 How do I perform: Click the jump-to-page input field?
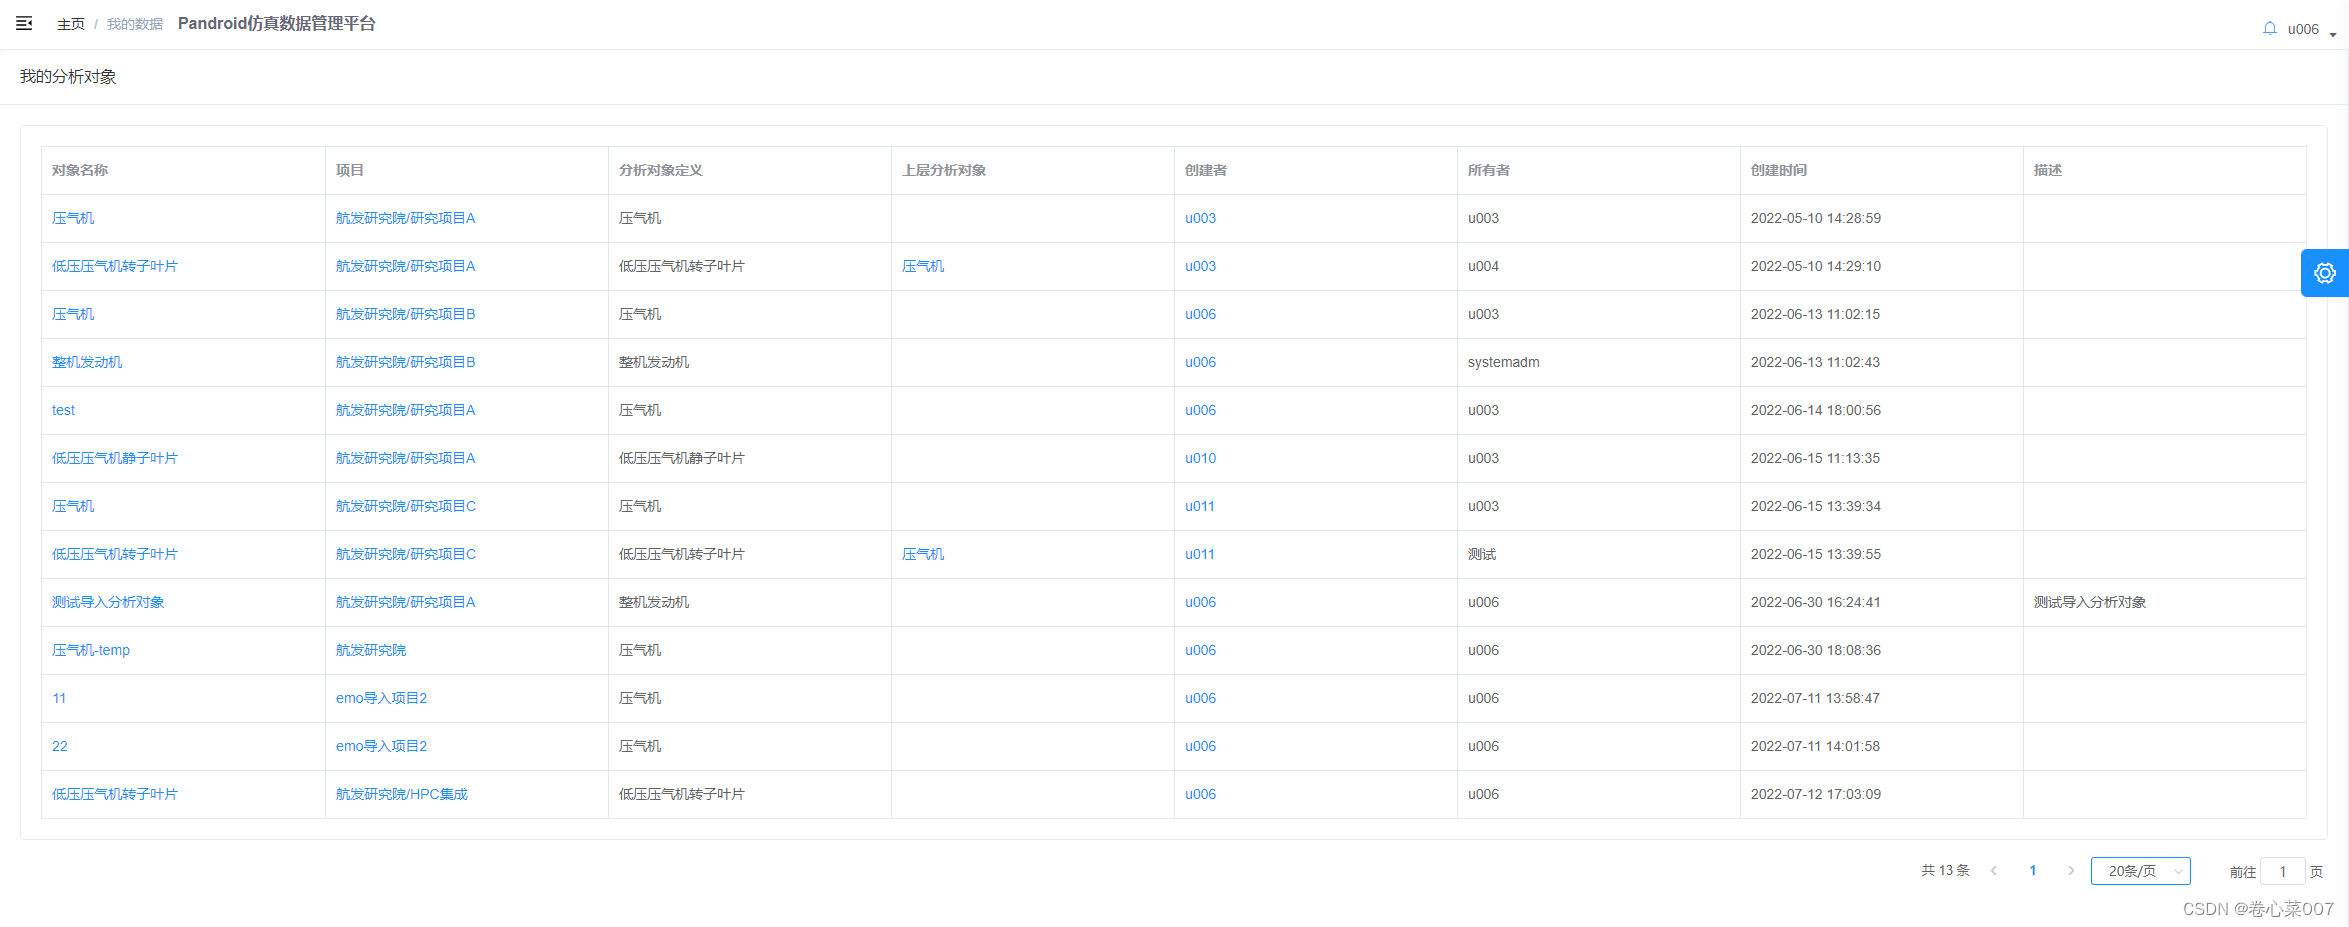click(2282, 872)
